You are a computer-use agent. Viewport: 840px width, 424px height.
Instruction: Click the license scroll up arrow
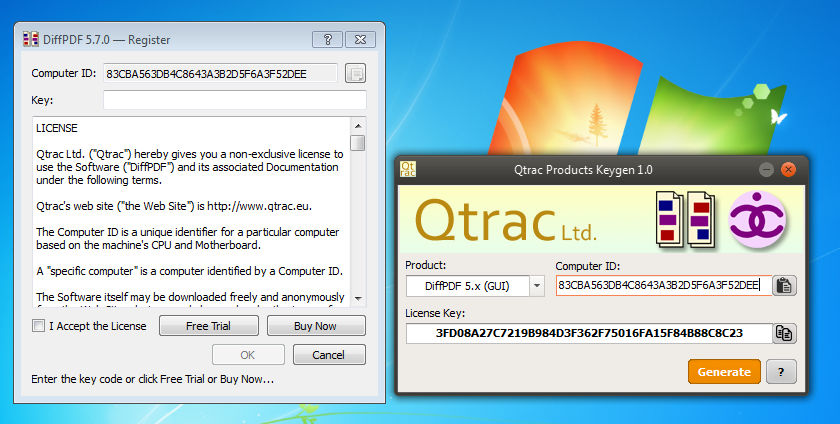358,126
